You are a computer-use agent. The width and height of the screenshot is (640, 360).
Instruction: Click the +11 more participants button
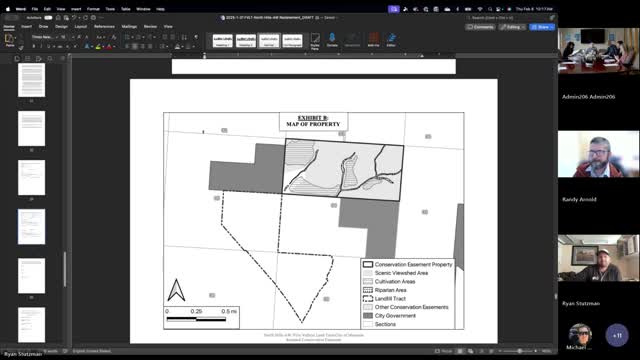(617, 336)
